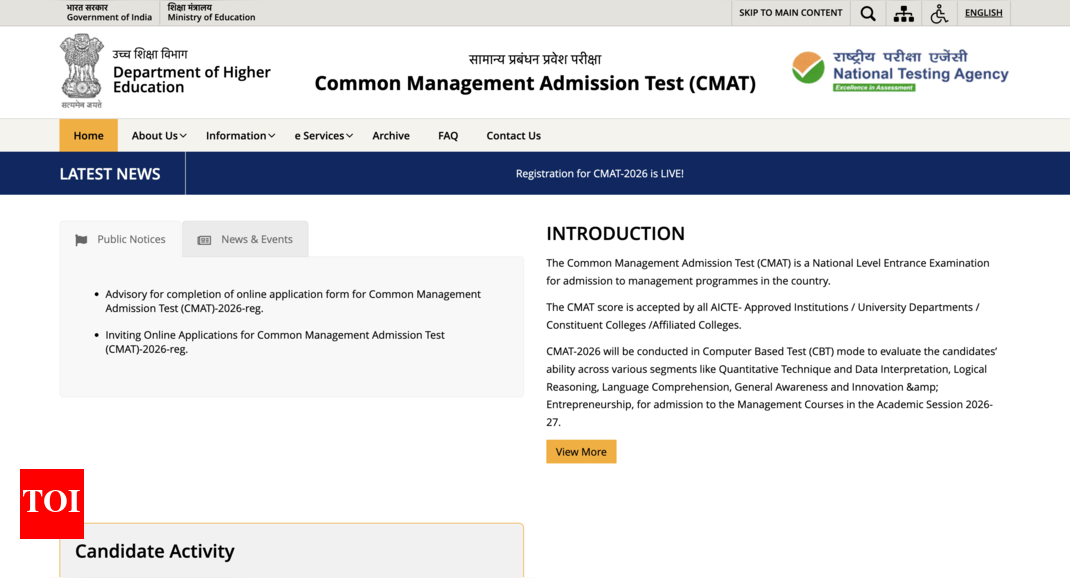Screen dimensions: 1070x578
Task: Click the View More button
Action: point(581,451)
